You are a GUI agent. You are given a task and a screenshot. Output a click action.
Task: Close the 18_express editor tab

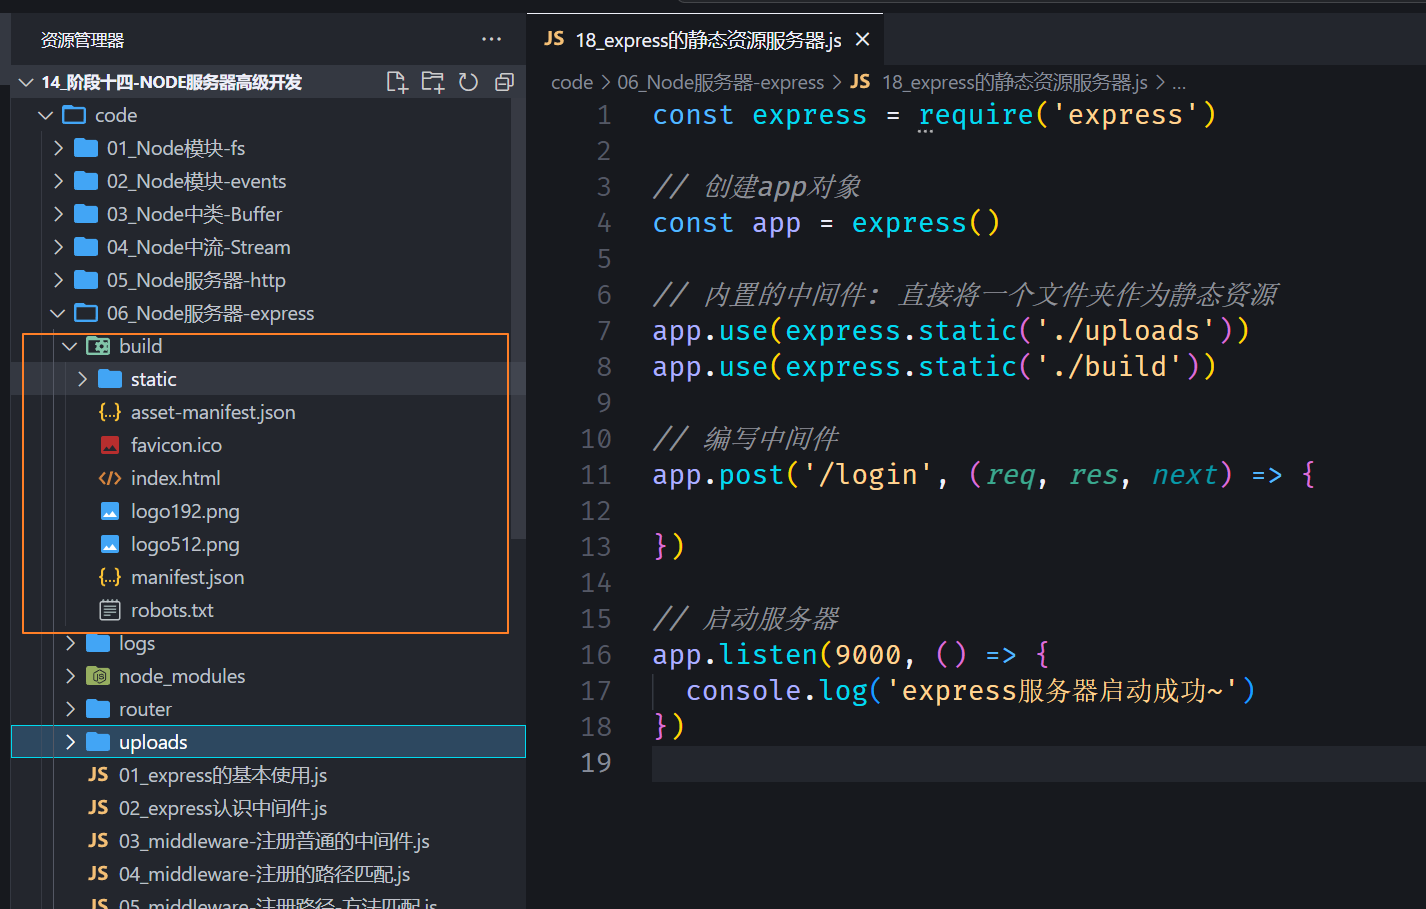863,40
